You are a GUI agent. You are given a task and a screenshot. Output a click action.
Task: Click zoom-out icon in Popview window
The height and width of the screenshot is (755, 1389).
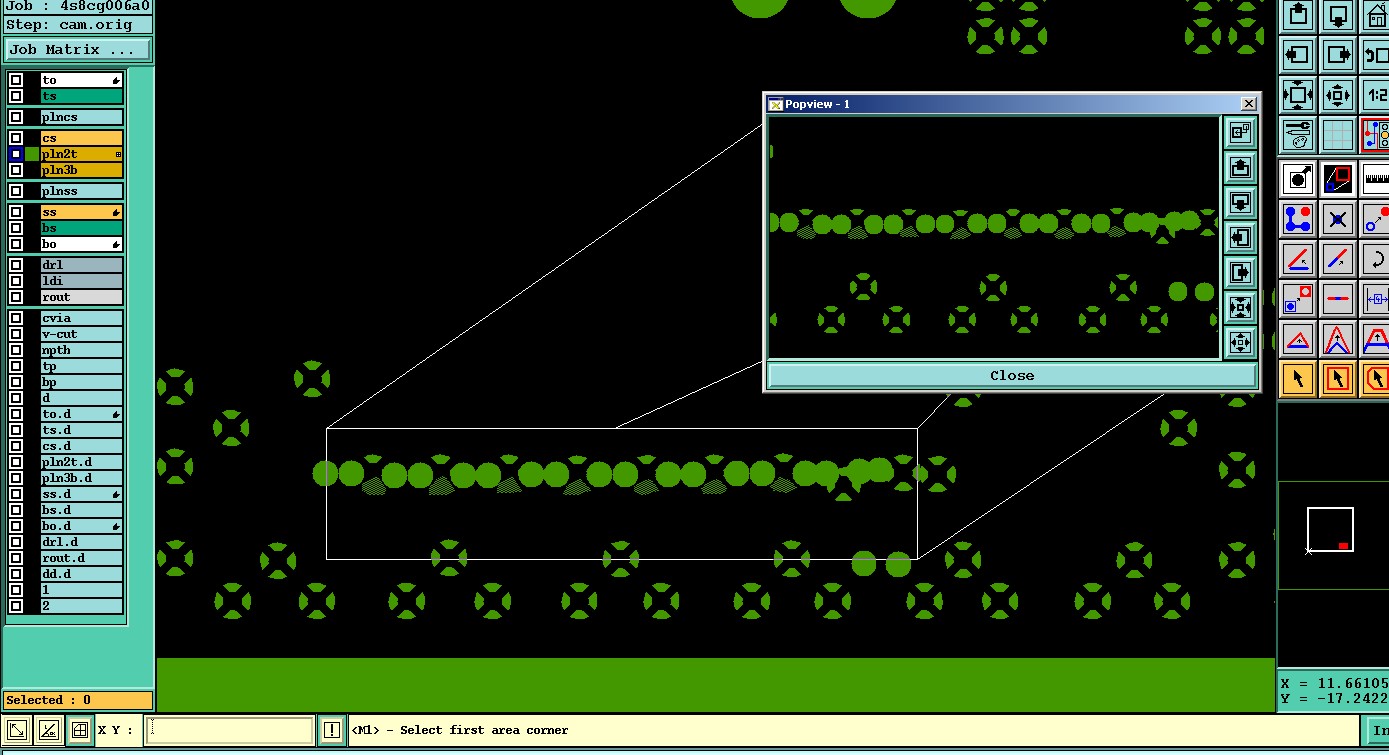click(x=1240, y=342)
